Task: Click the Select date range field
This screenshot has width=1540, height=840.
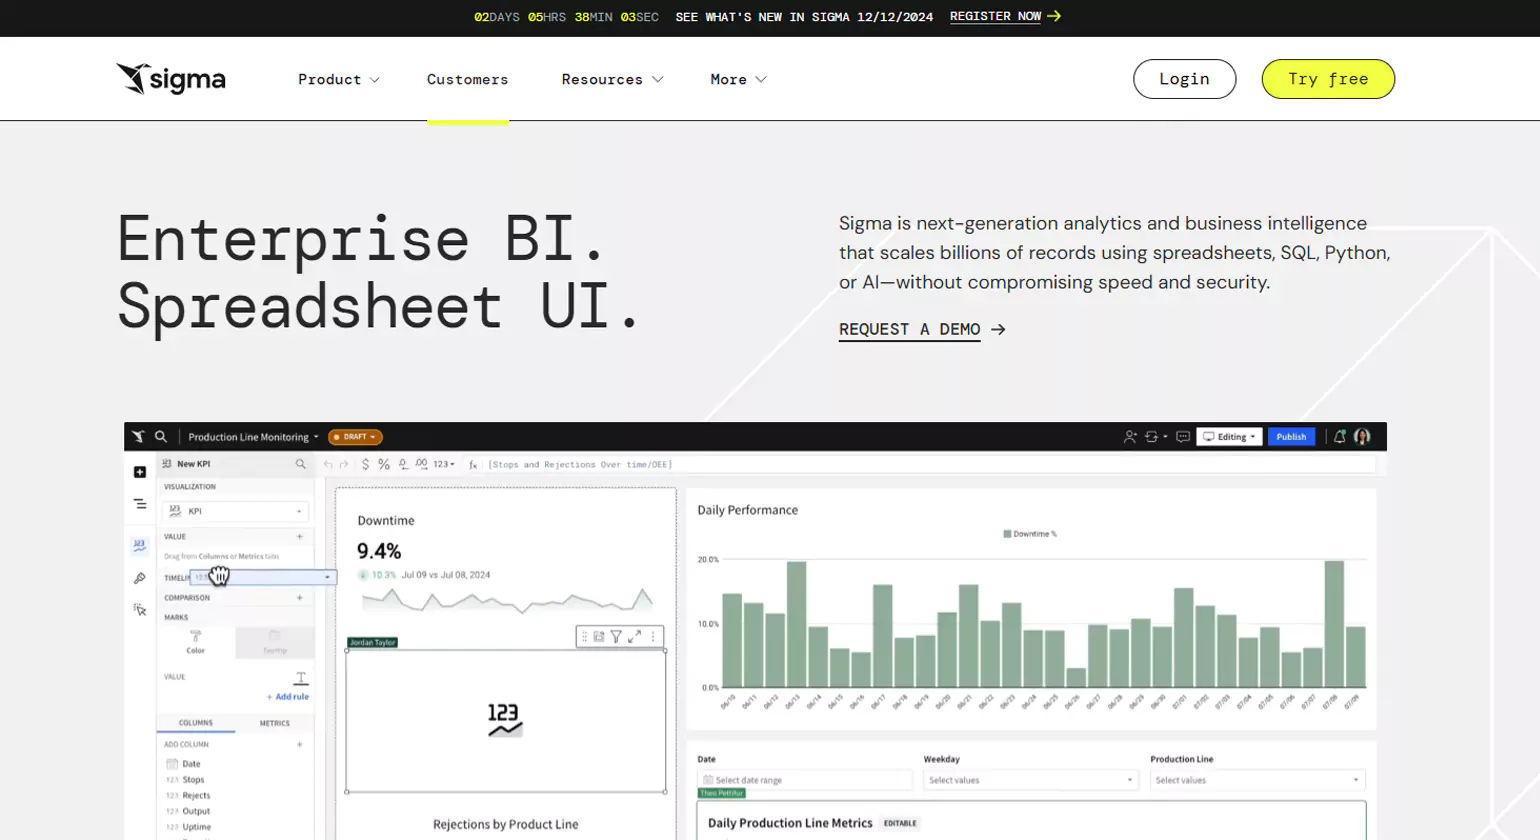Action: (x=804, y=780)
